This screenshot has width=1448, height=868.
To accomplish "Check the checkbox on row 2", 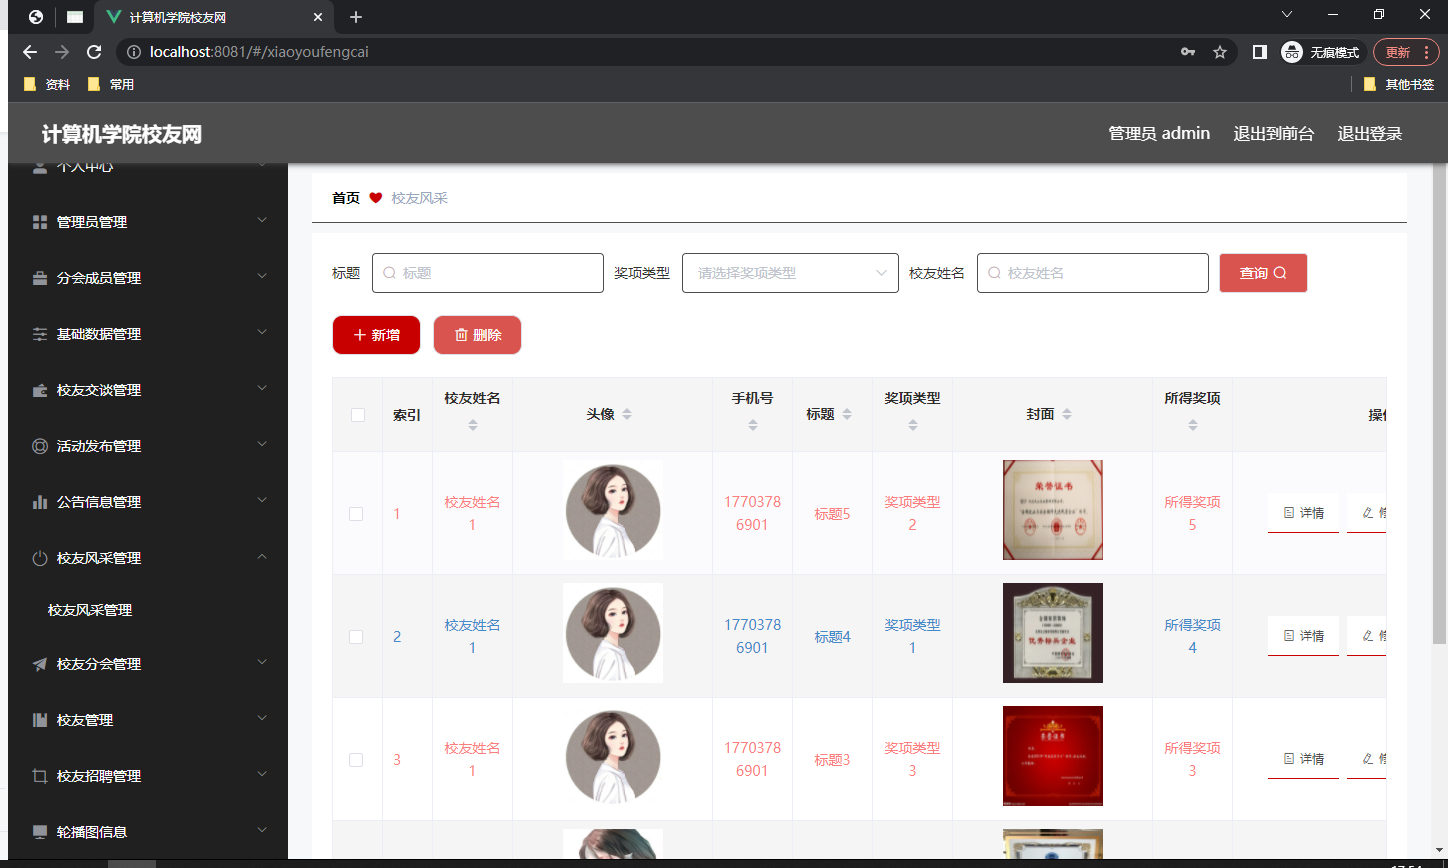I will (x=356, y=636).
